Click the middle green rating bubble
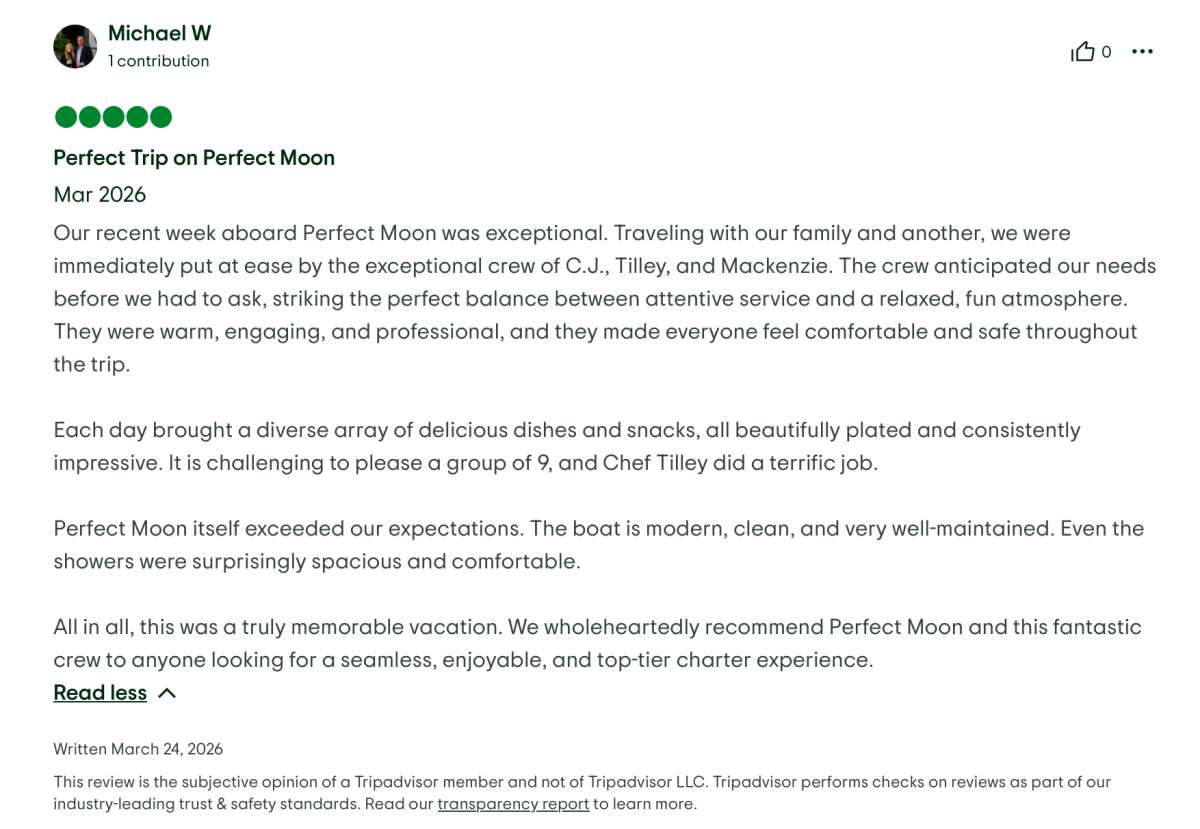This screenshot has height=829, width=1200. (113, 117)
